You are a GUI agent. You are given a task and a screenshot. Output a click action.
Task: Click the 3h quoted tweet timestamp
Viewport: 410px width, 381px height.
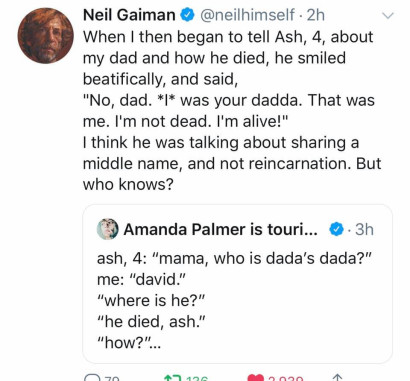click(x=364, y=229)
